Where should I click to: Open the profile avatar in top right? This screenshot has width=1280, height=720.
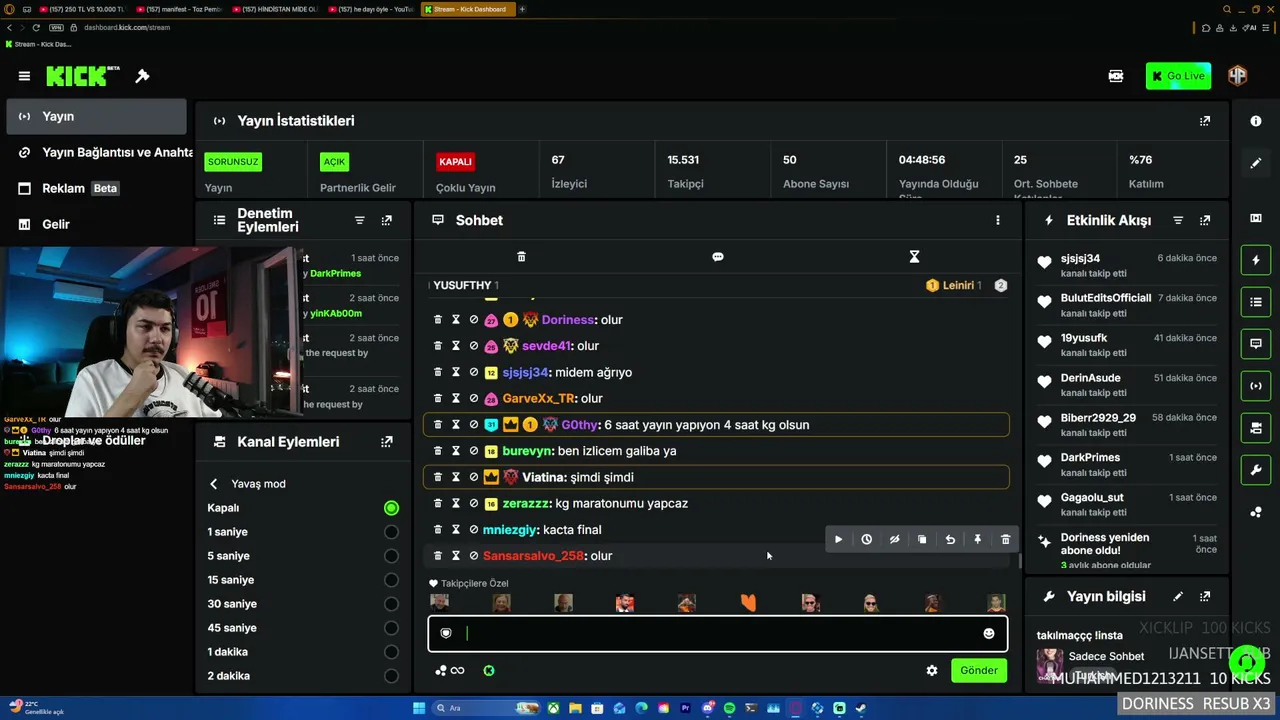(1238, 76)
